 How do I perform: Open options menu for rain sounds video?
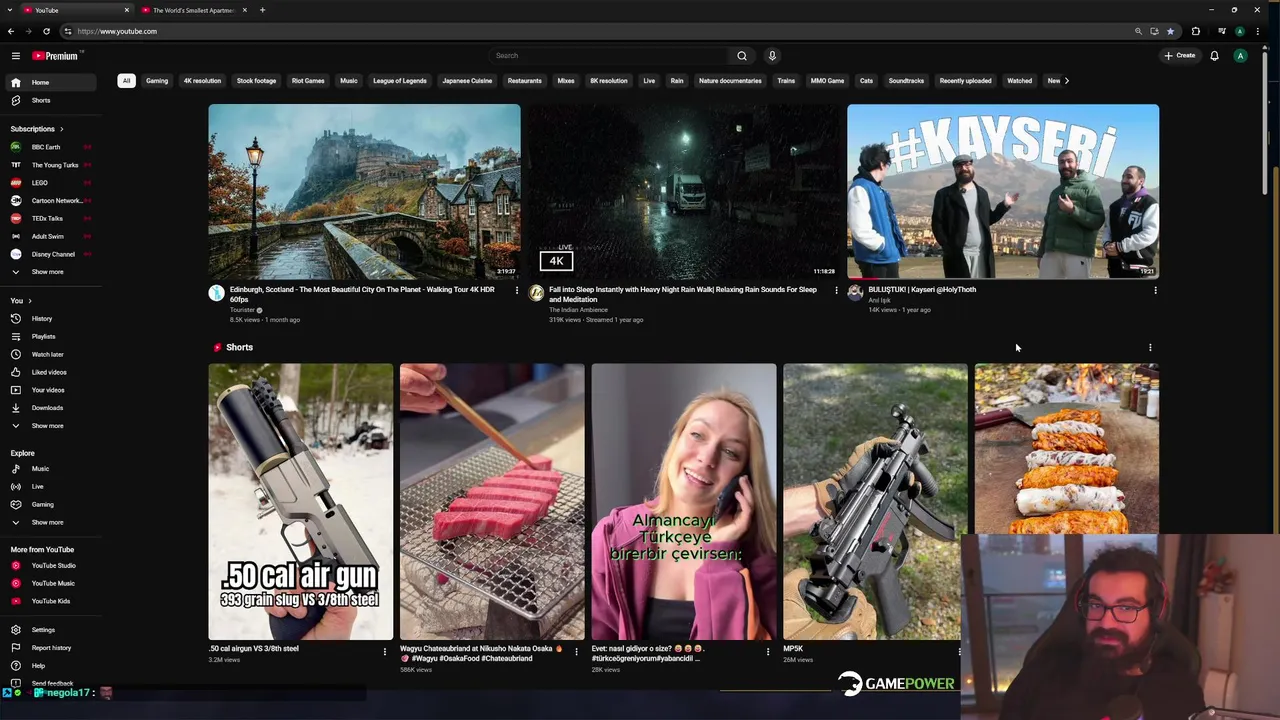click(837, 290)
